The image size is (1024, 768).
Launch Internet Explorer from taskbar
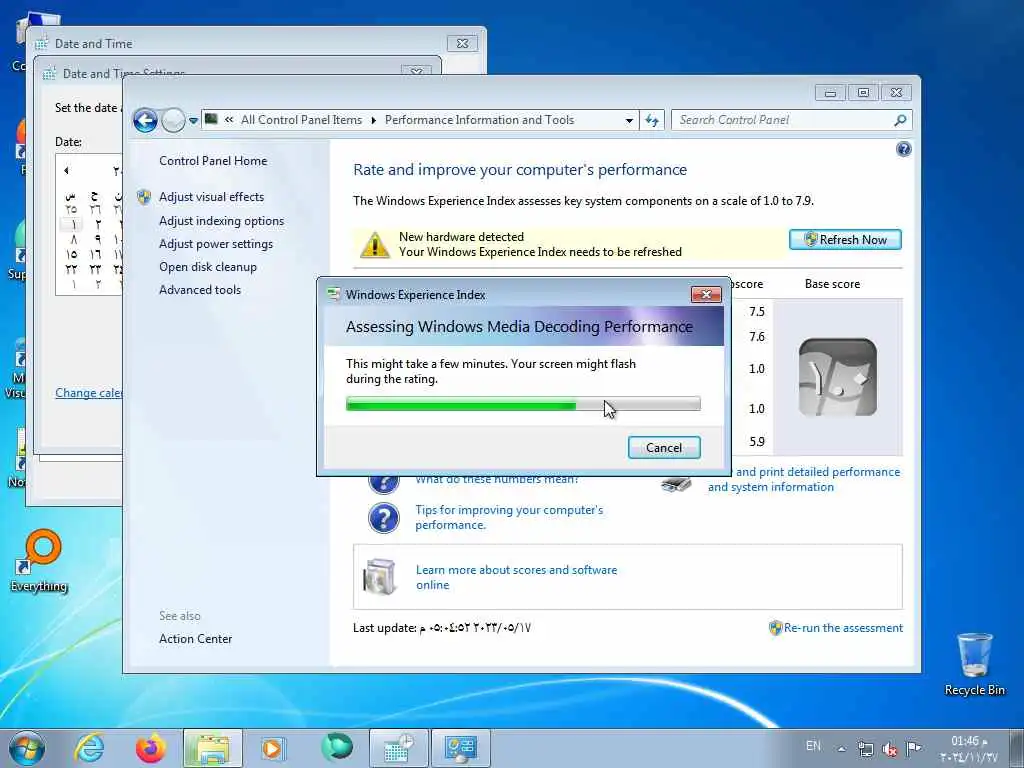click(89, 748)
